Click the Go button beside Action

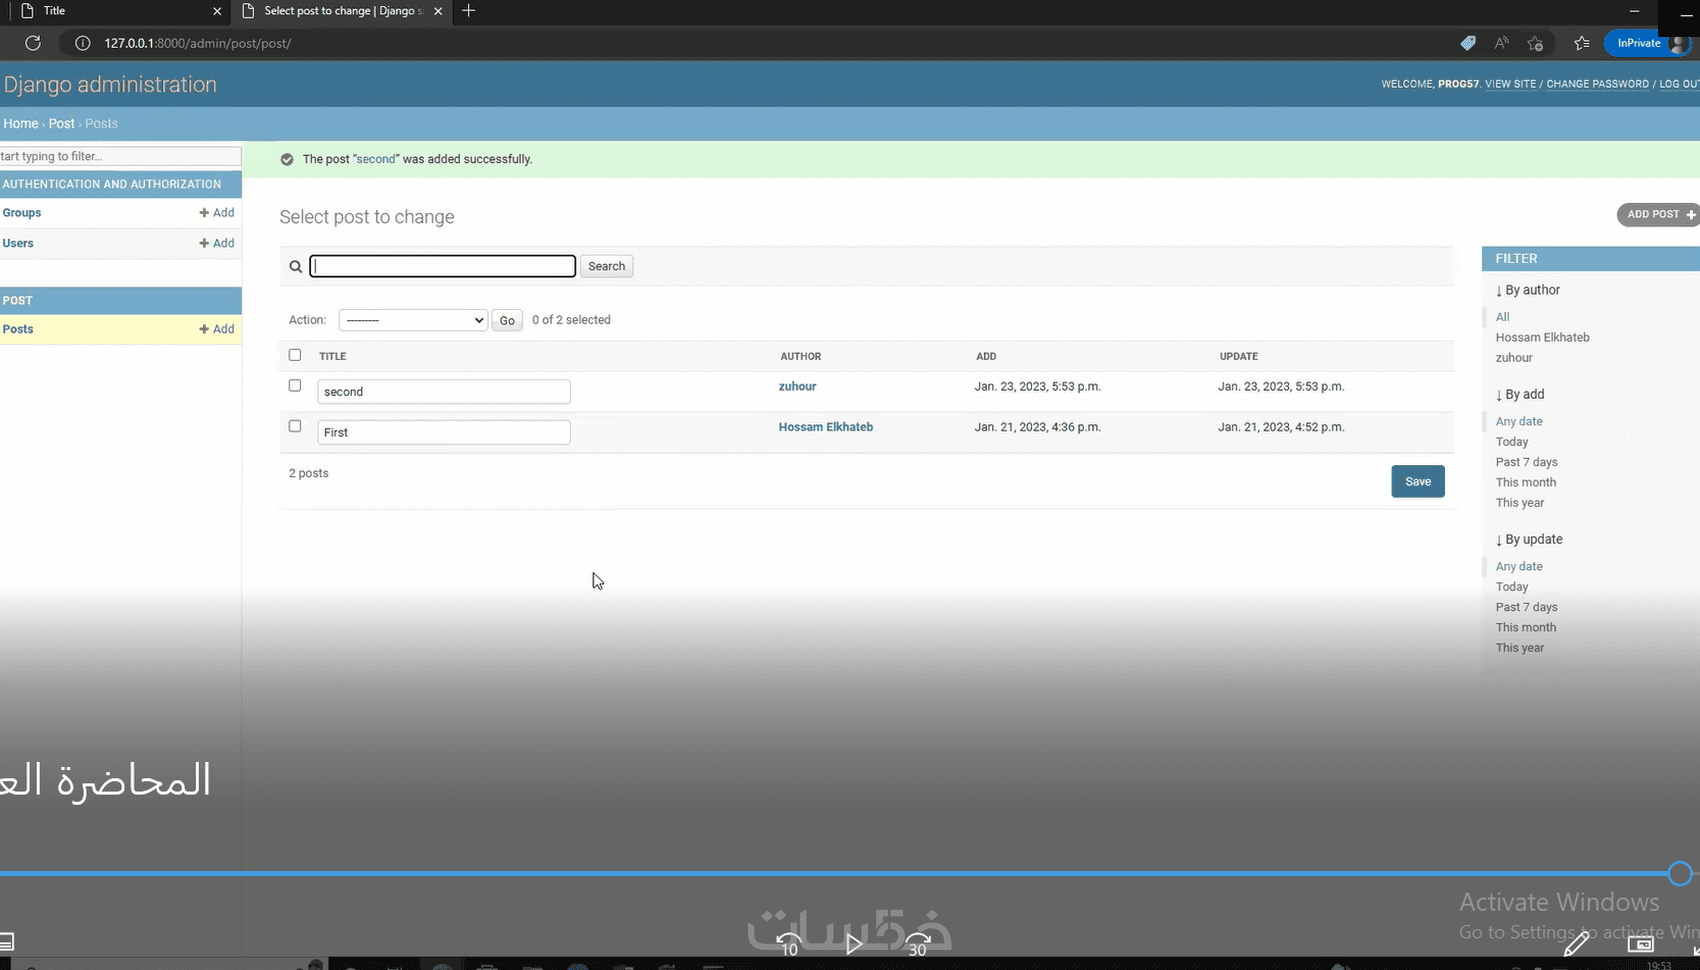(x=507, y=320)
